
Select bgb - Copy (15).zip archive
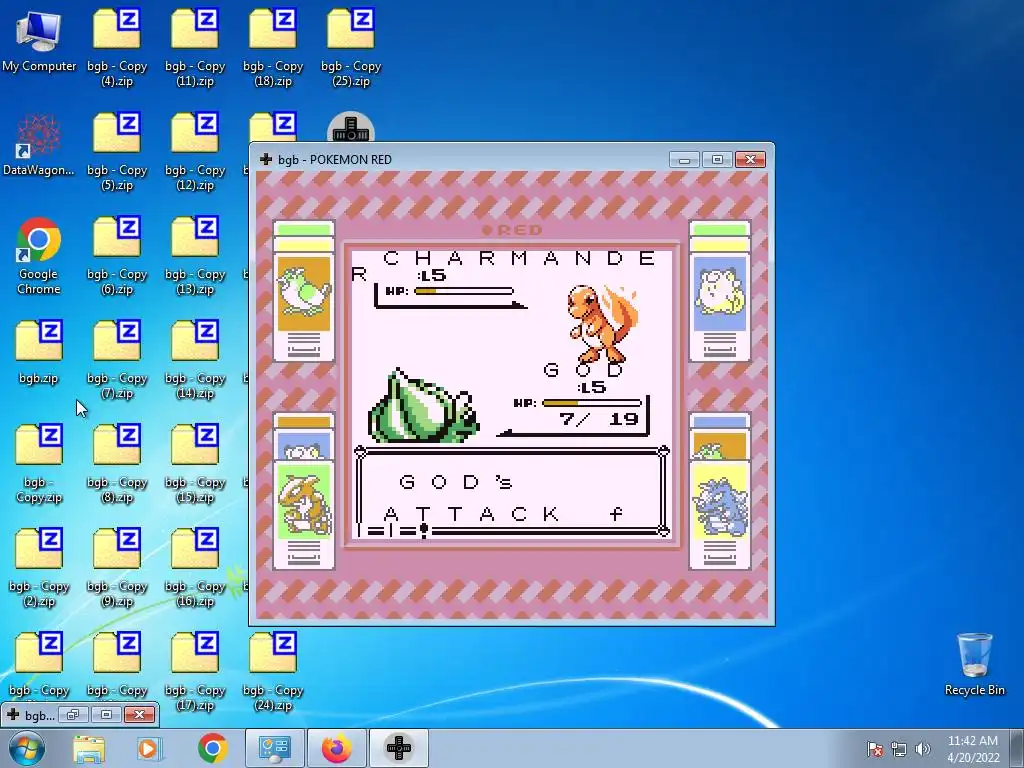[x=195, y=464]
